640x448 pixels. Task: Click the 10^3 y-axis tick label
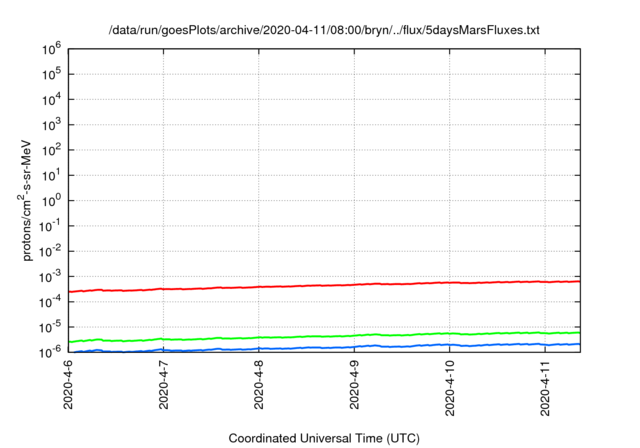(51, 125)
